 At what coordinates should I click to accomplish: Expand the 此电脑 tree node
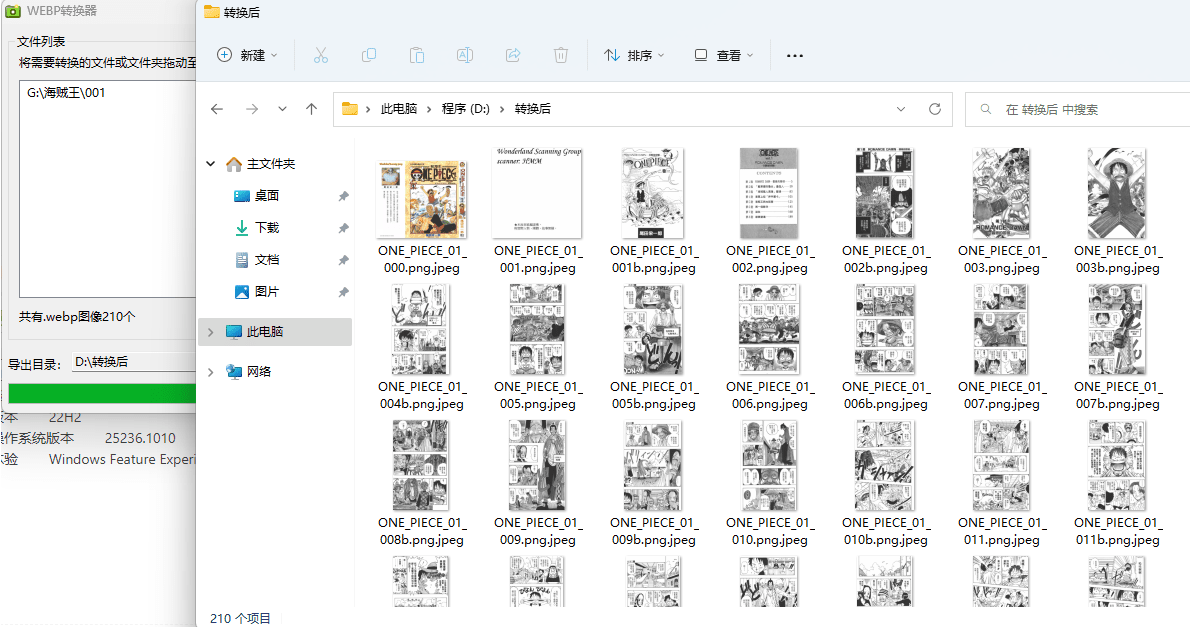pyautogui.click(x=211, y=332)
